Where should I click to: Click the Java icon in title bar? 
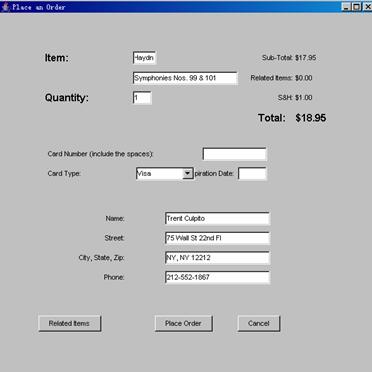click(x=5, y=7)
